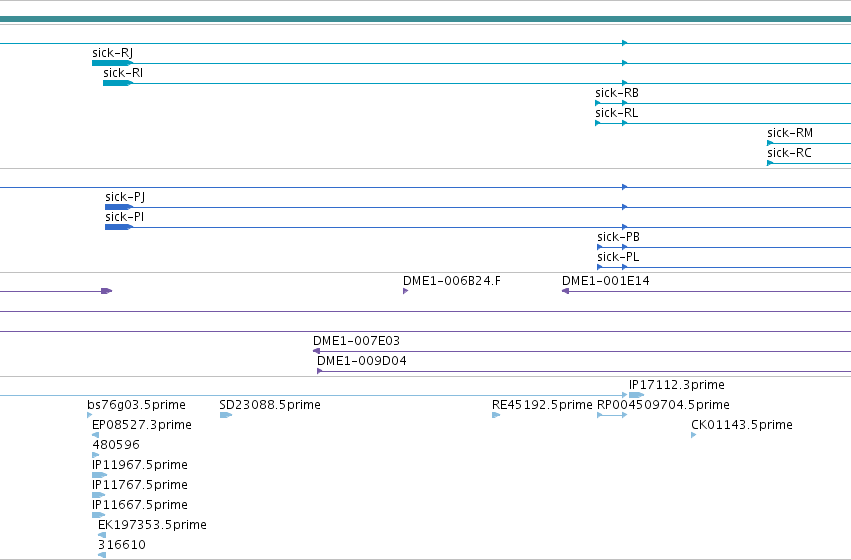Click the sick-PI dark blue exon block
The height and width of the screenshot is (560, 851).
coord(118,227)
